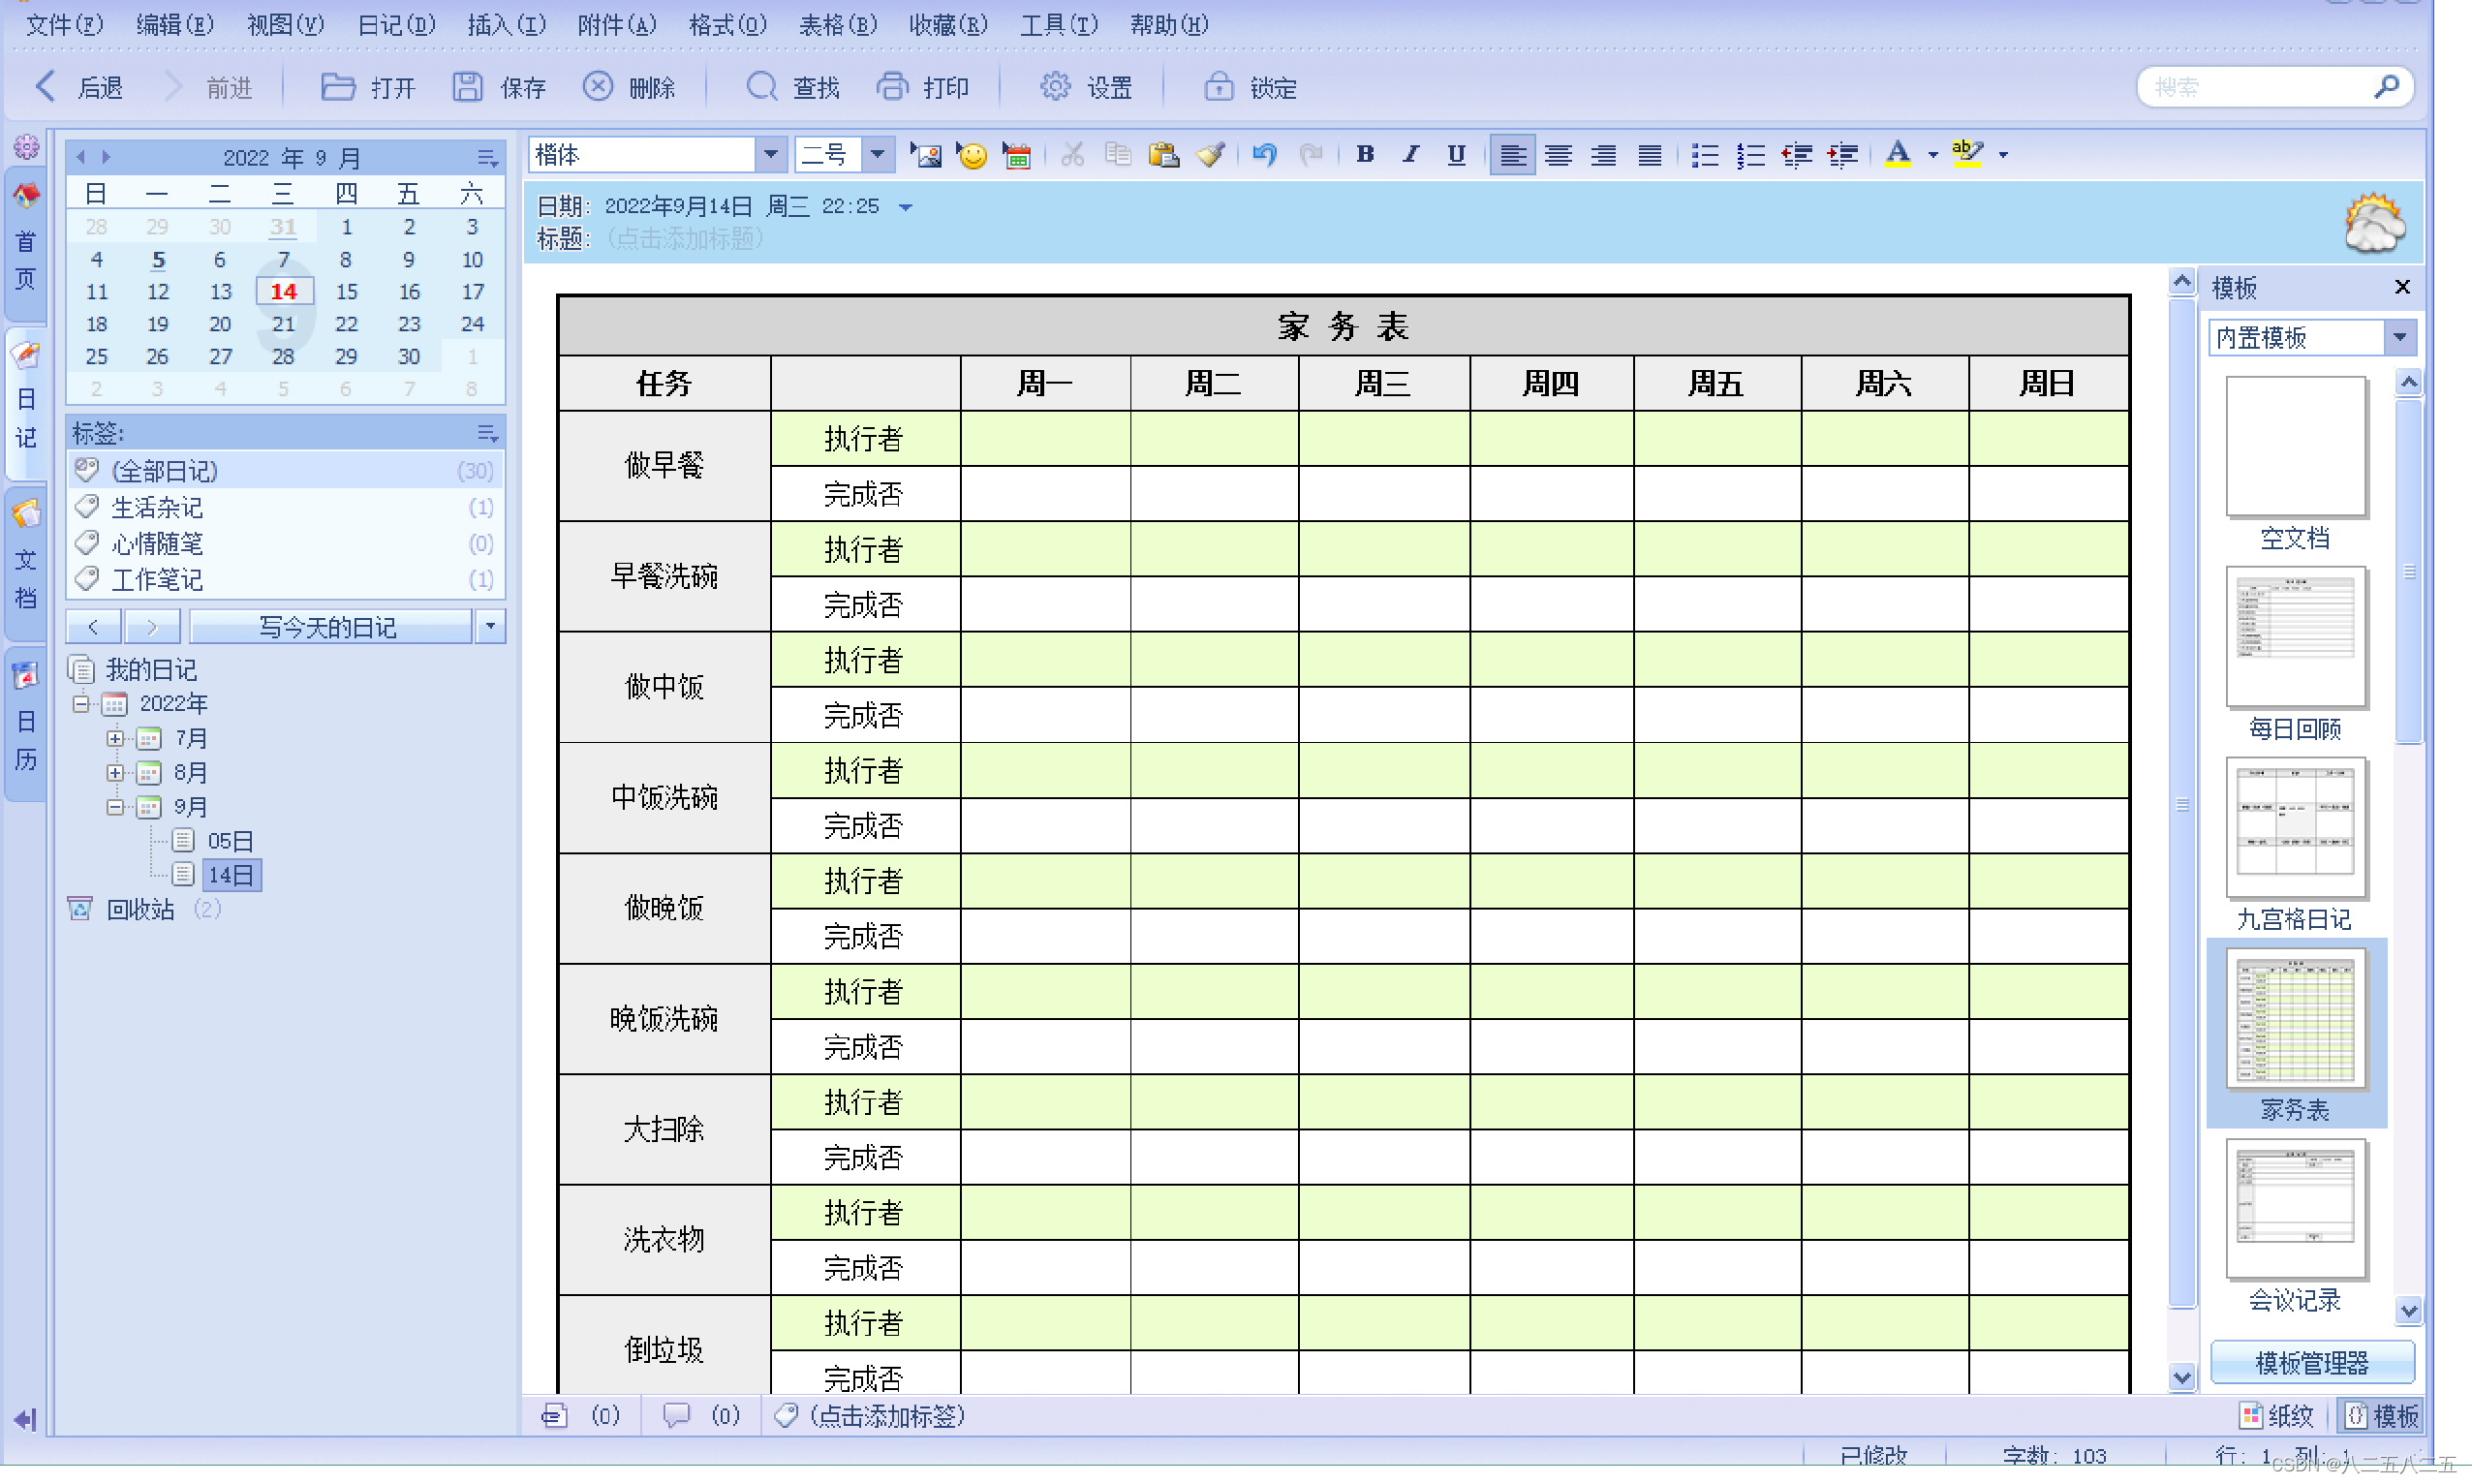
Task: Click the format painter brush icon
Action: 1210,155
